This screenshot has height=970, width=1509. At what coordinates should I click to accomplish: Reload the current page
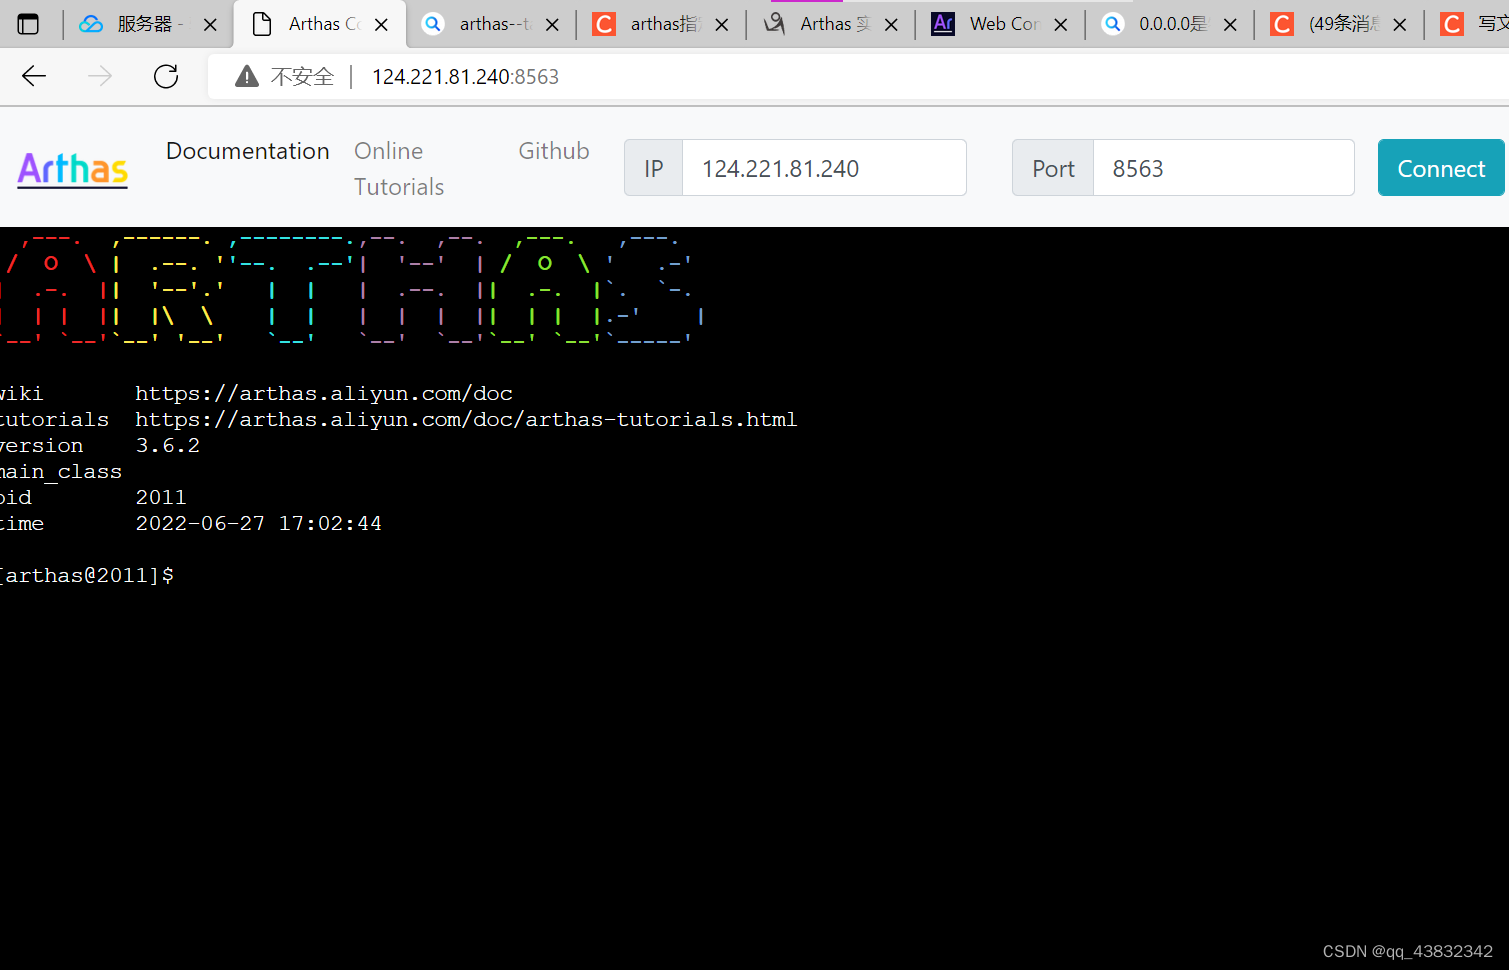point(166,76)
